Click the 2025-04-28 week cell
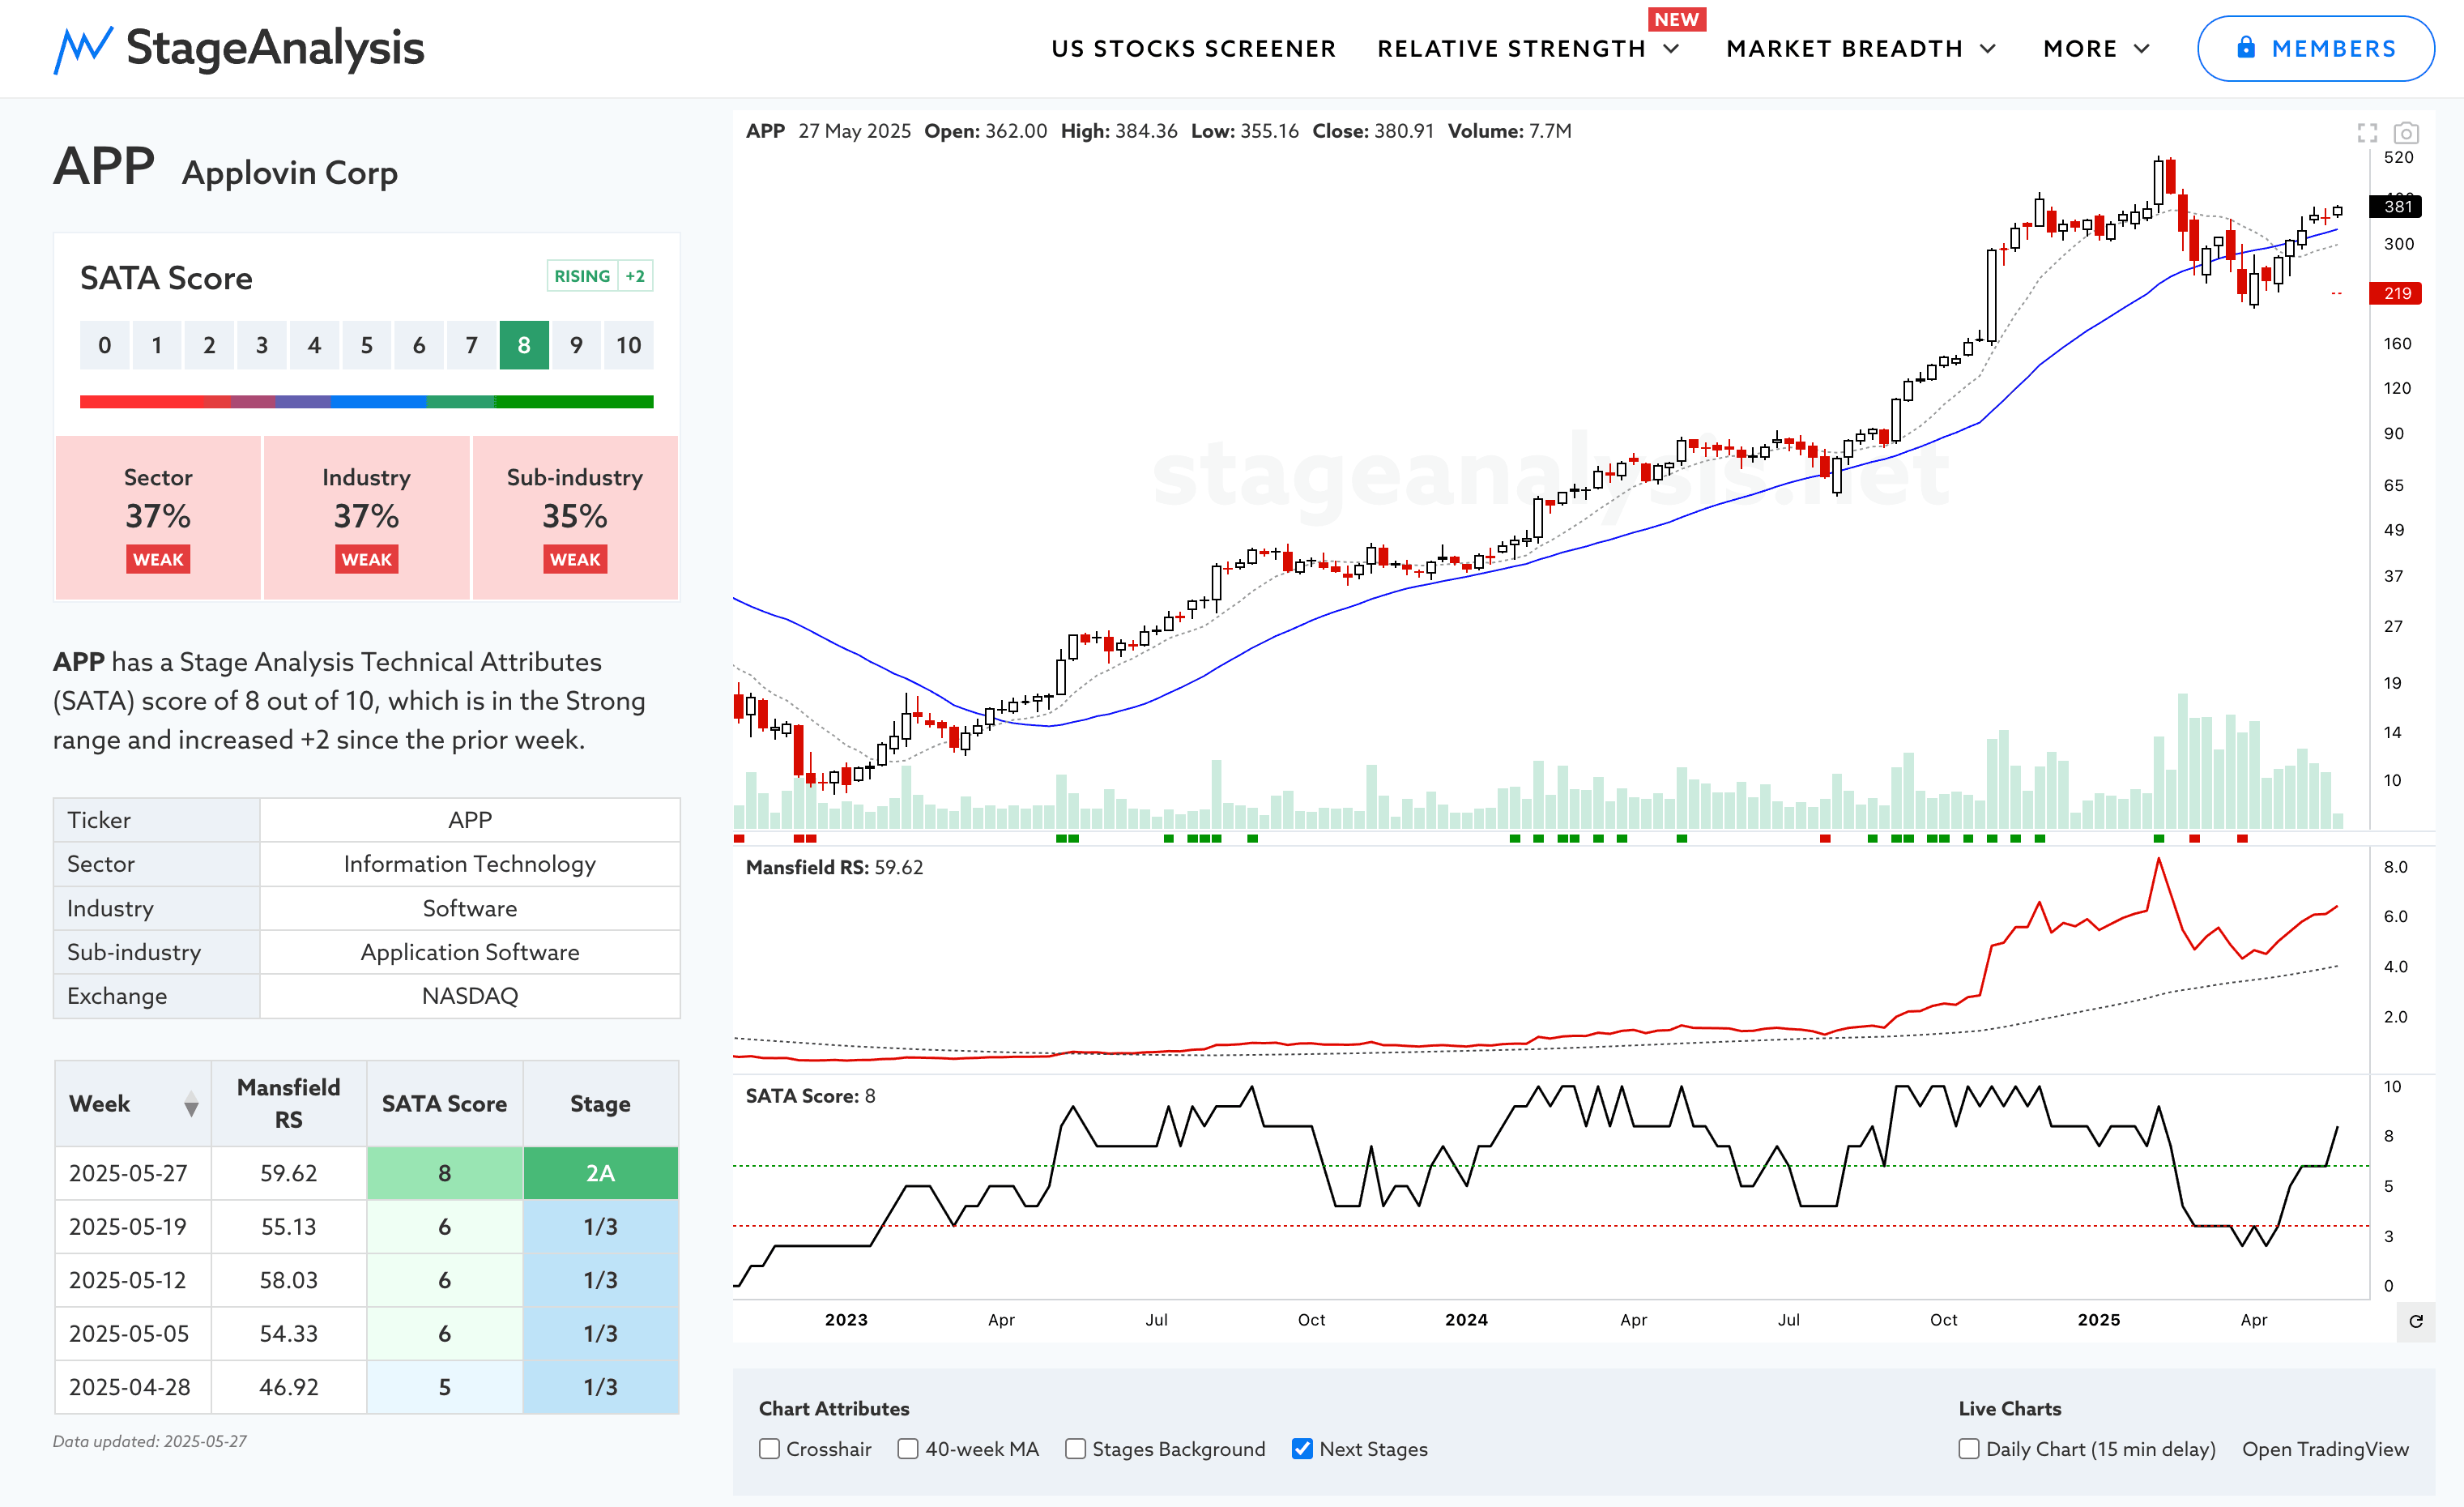Screen dimensions: 2464x1507 pos(133,1387)
